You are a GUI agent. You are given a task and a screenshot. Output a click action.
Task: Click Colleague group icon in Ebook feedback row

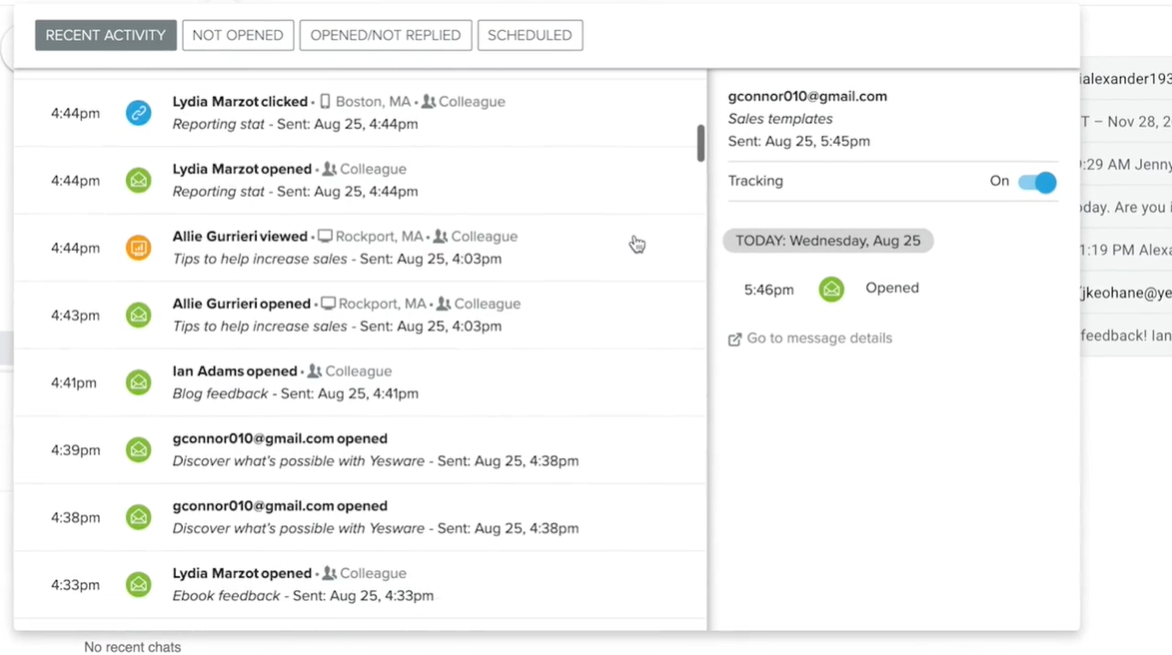pos(330,573)
